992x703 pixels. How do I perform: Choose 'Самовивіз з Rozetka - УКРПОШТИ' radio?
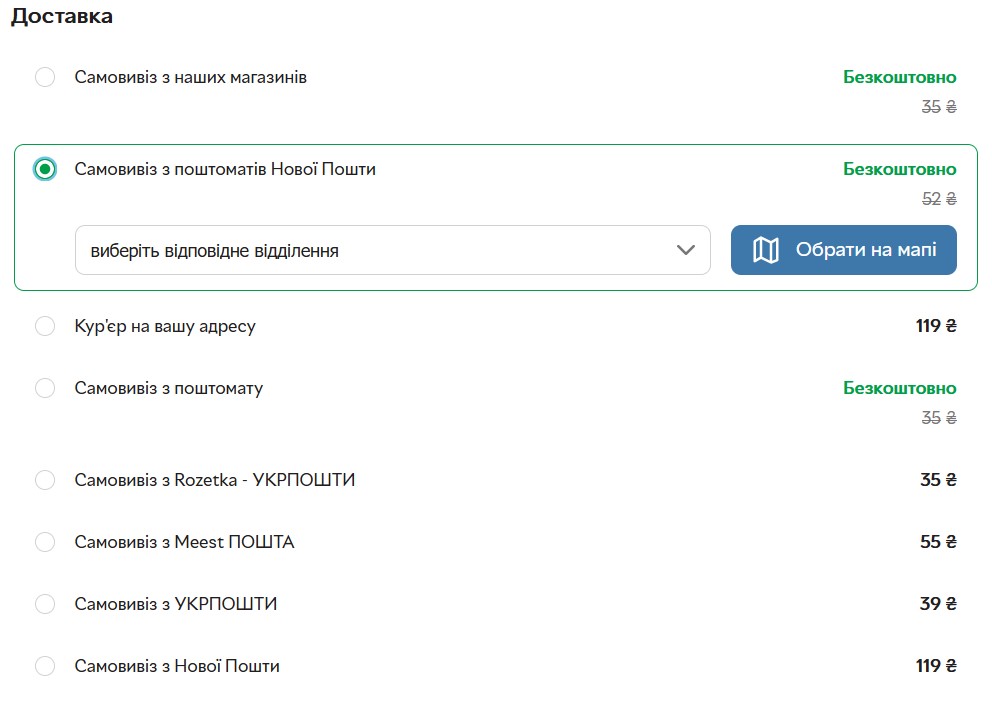pyautogui.click(x=45, y=480)
